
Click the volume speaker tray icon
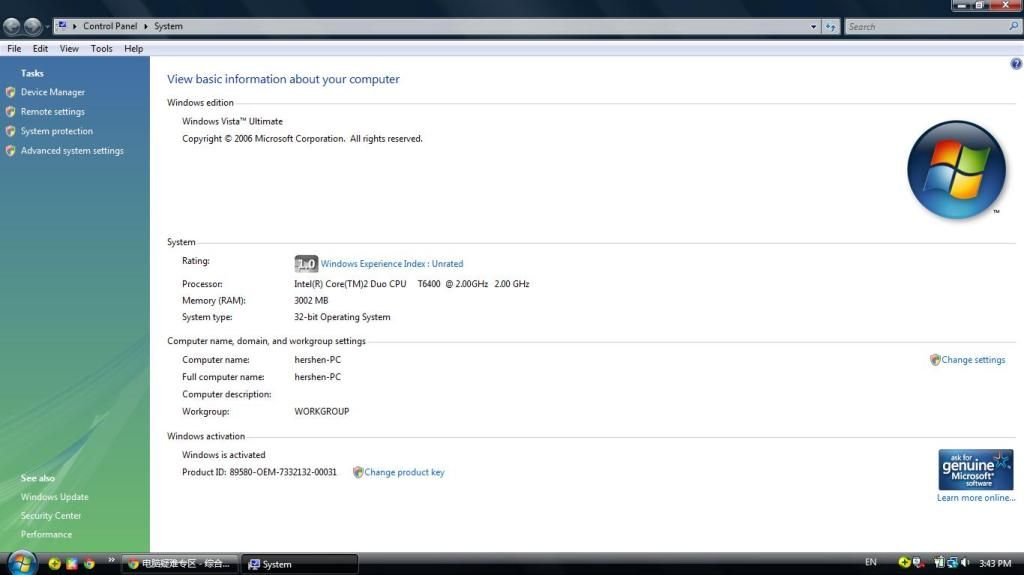pos(965,563)
